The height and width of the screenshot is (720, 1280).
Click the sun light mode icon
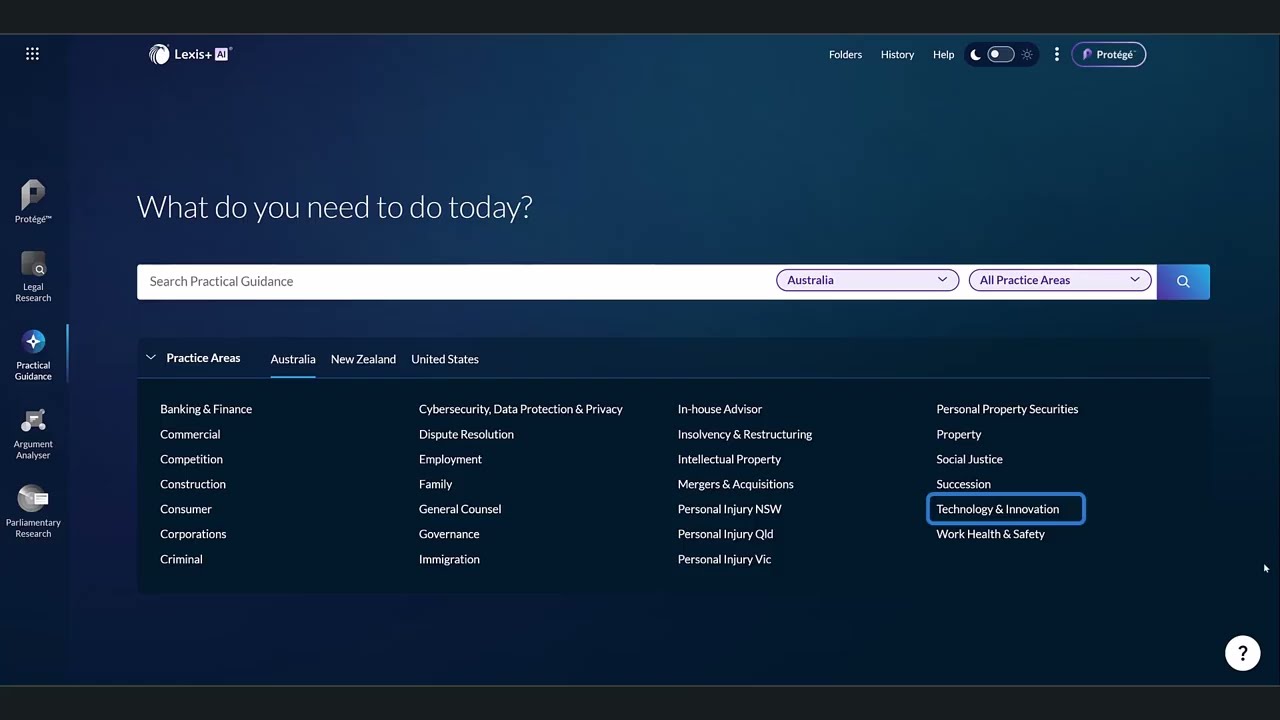tap(1027, 55)
